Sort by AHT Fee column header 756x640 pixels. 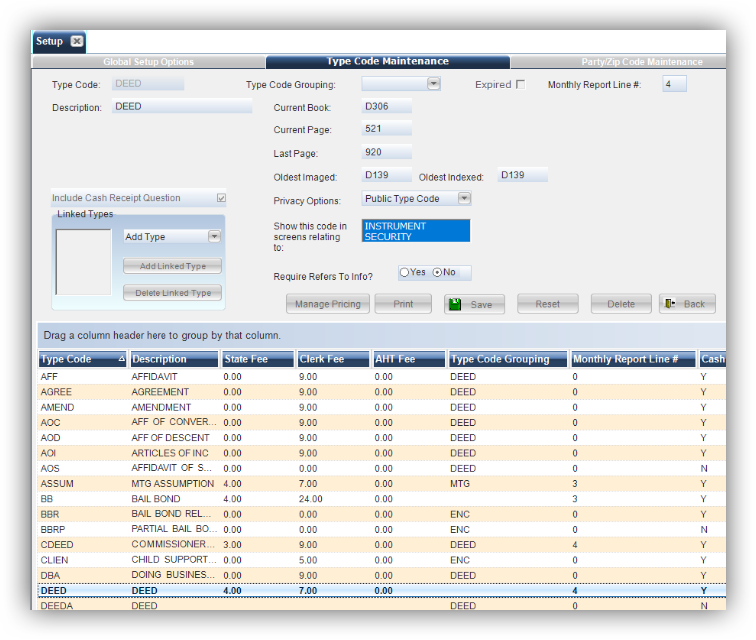click(409, 359)
